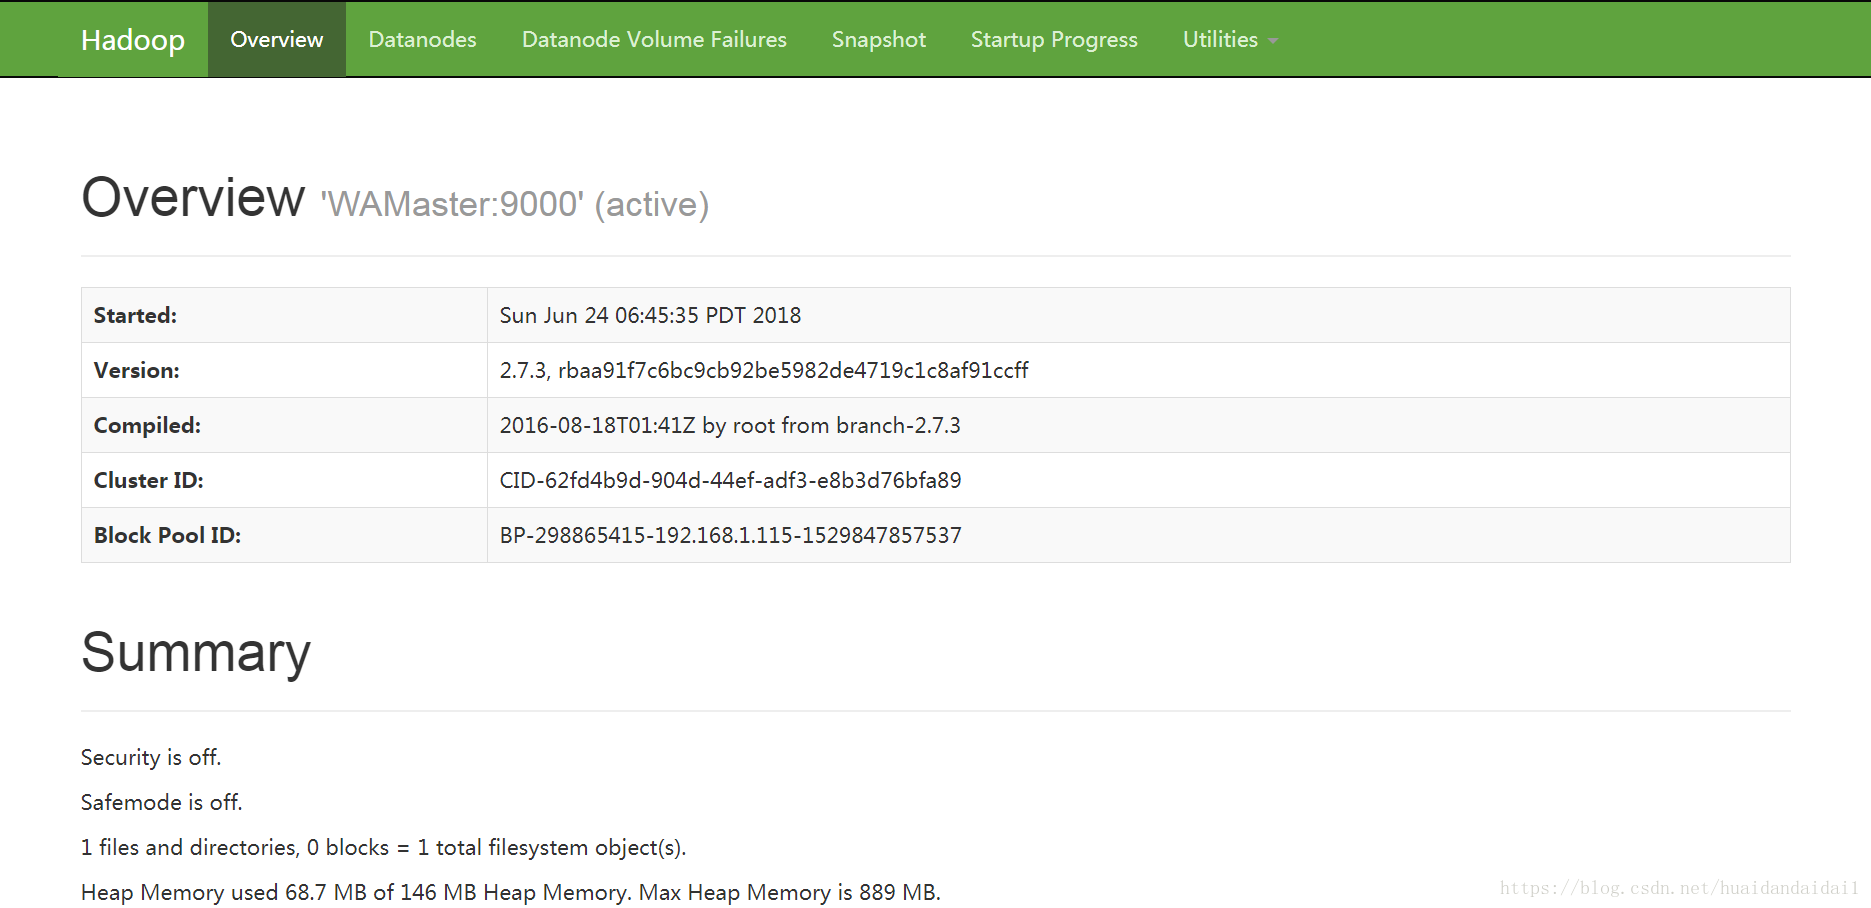
Task: Click the Compiled: row label
Action: 147,425
